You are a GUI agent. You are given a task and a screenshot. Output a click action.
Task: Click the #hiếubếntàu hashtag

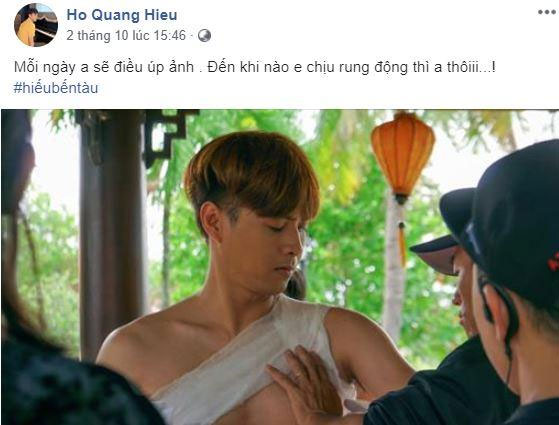(56, 88)
